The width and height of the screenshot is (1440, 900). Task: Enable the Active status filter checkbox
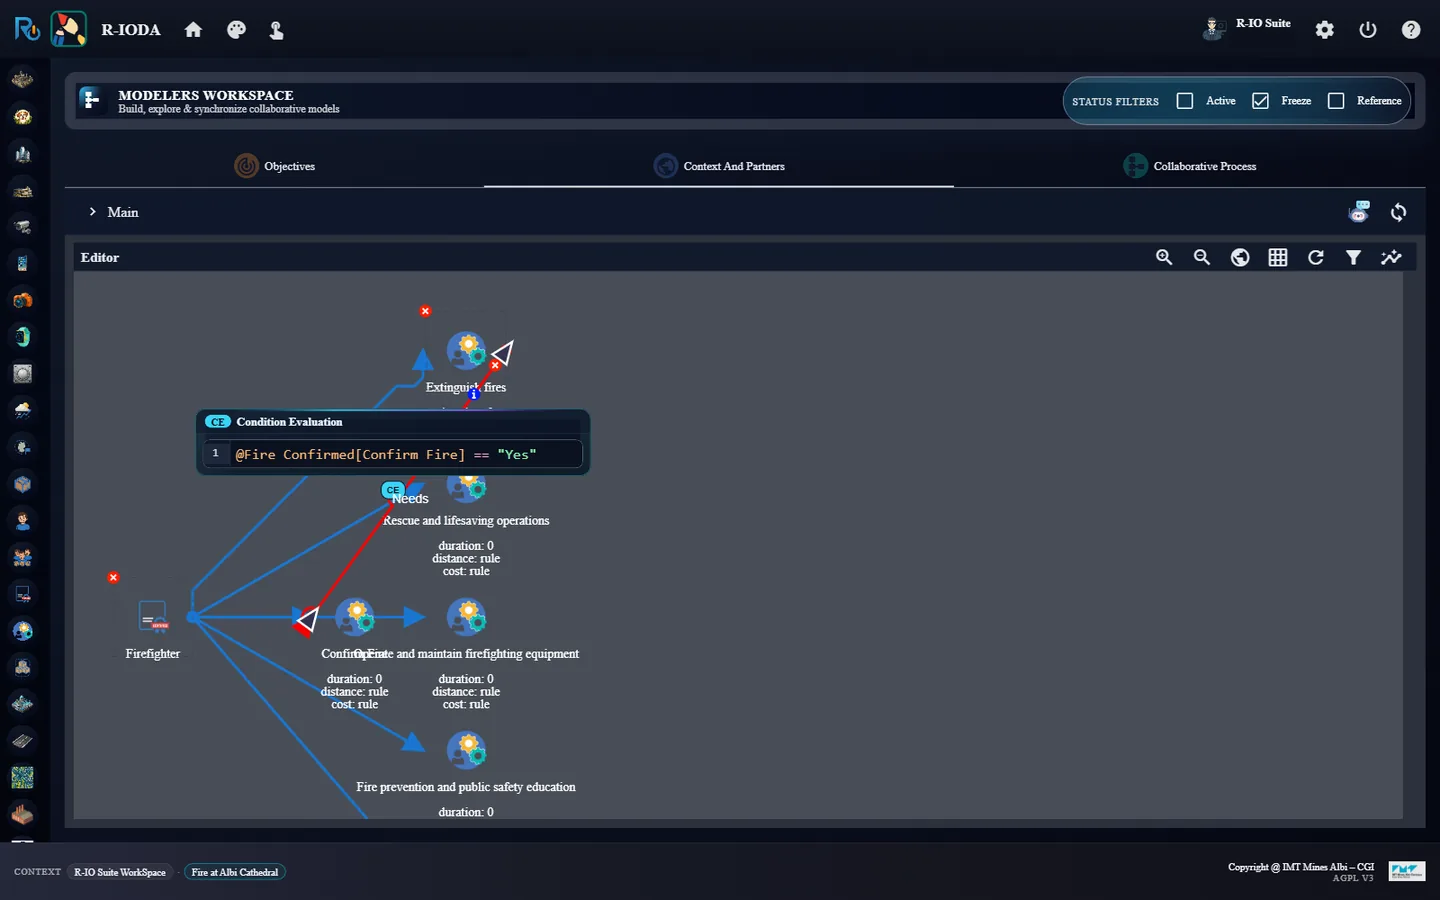(1185, 101)
